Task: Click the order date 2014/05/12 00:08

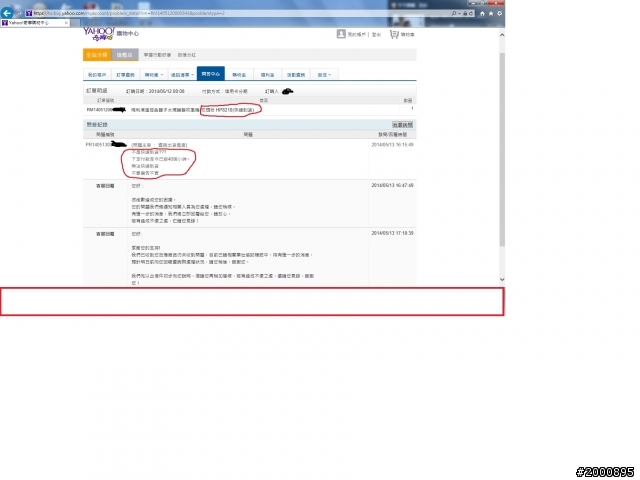Action: (x=166, y=91)
